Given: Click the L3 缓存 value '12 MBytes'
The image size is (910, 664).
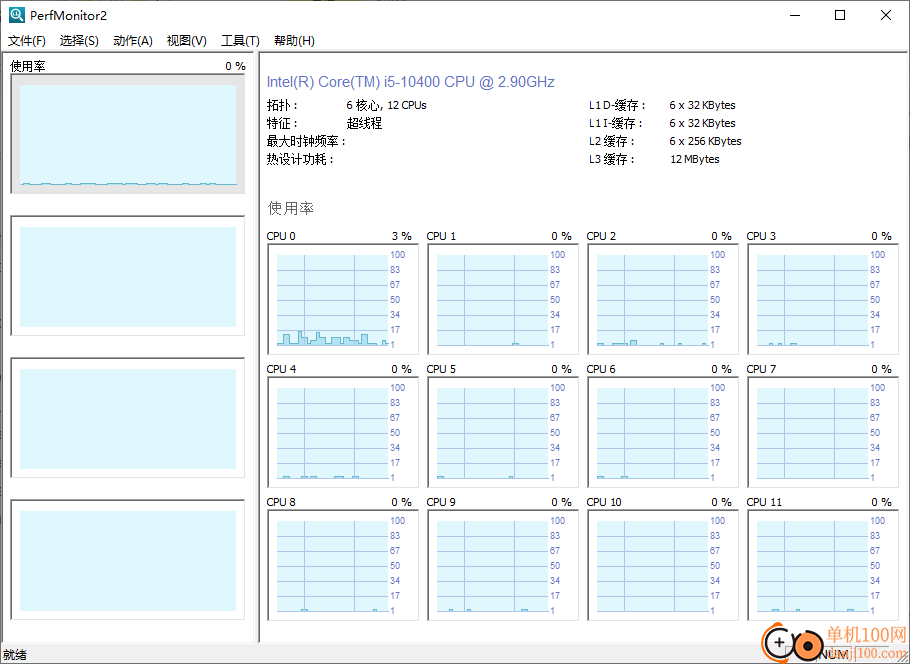Looking at the screenshot, I should (695, 159).
